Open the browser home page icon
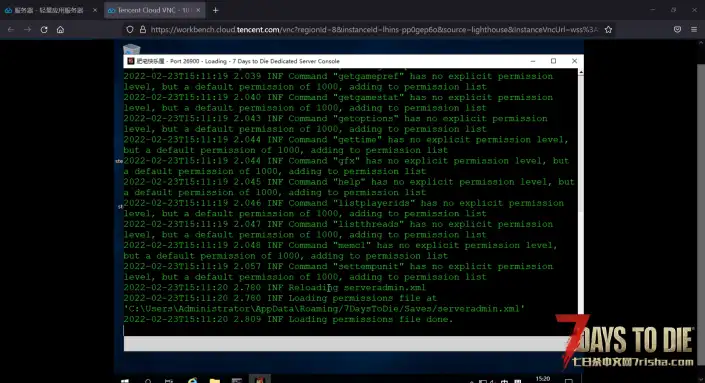Screen dimensions: 705x383 (x=60, y=30)
